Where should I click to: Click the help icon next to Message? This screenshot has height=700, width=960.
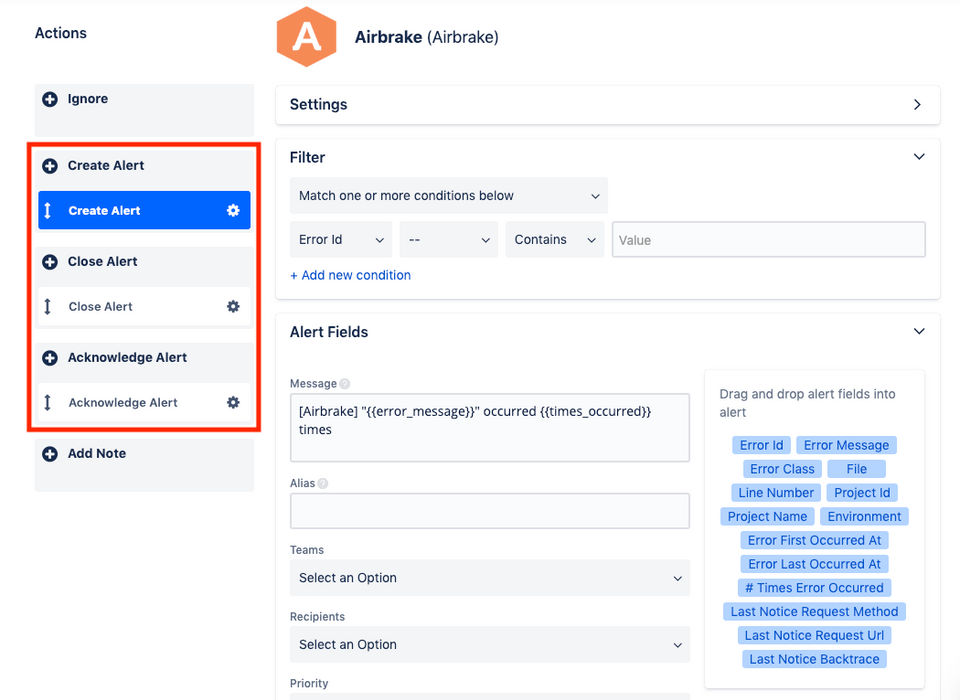(x=345, y=384)
